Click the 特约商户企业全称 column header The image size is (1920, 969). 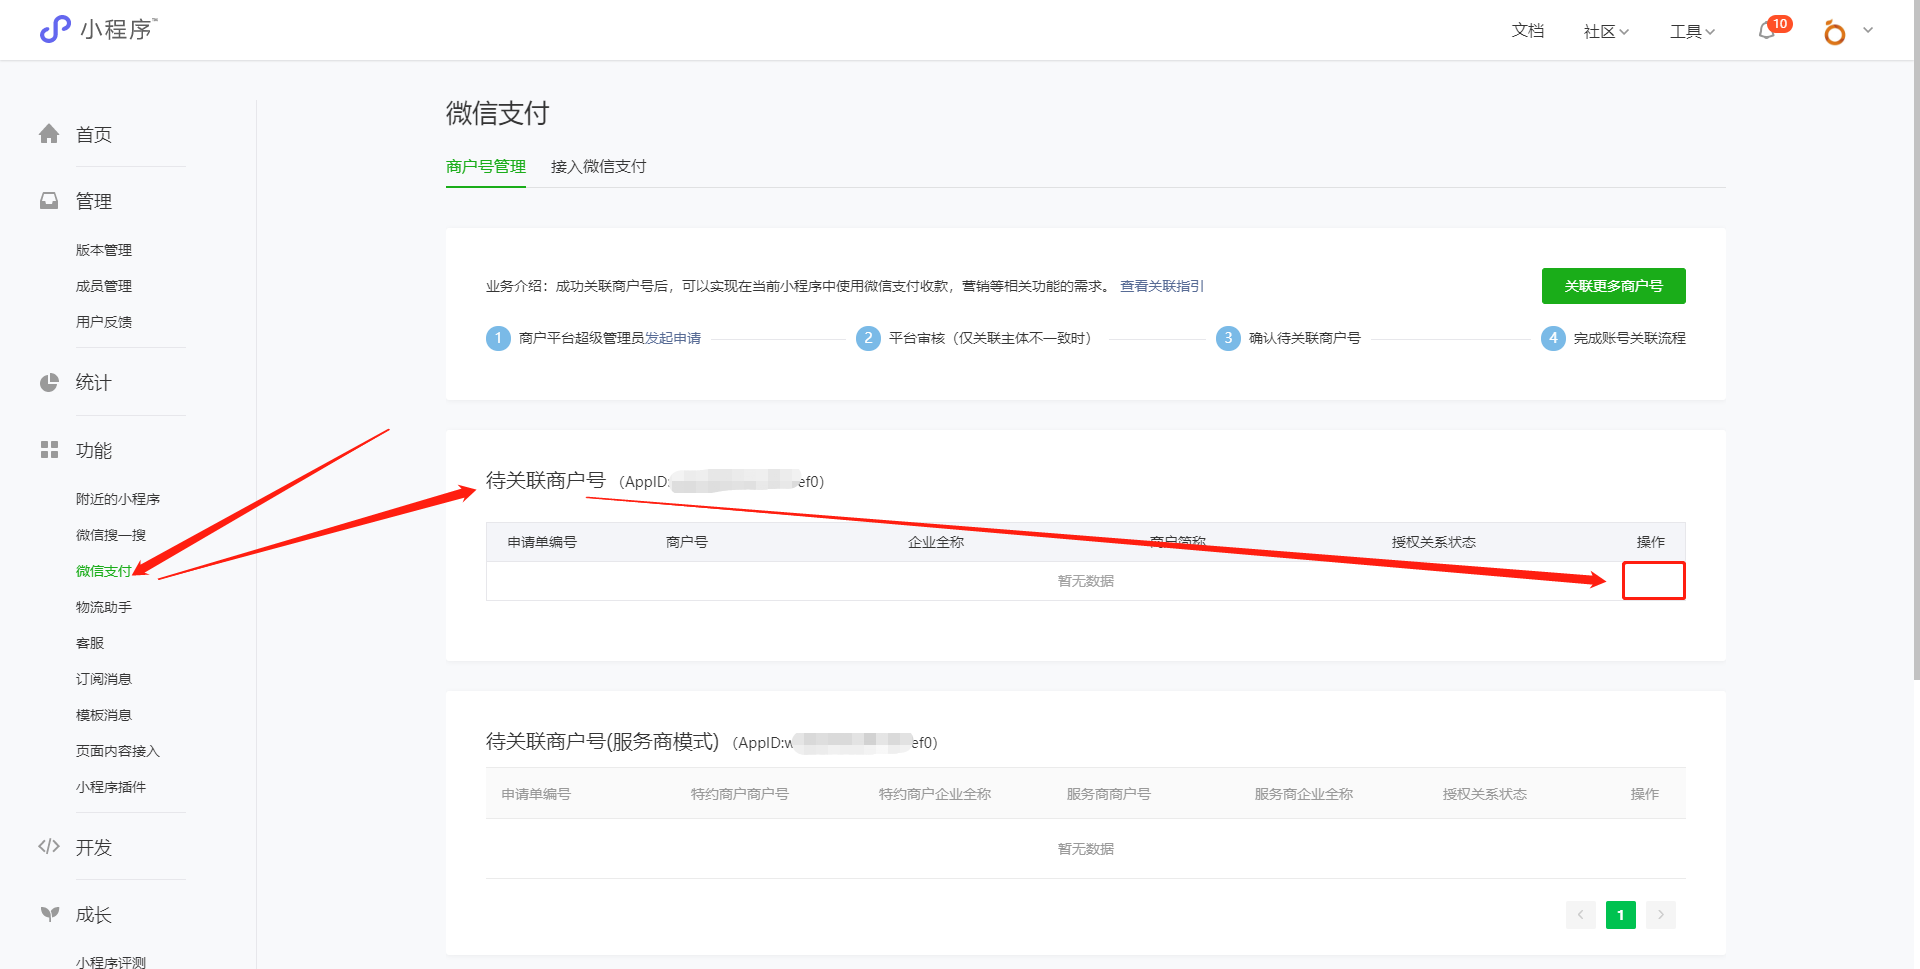[x=935, y=794]
